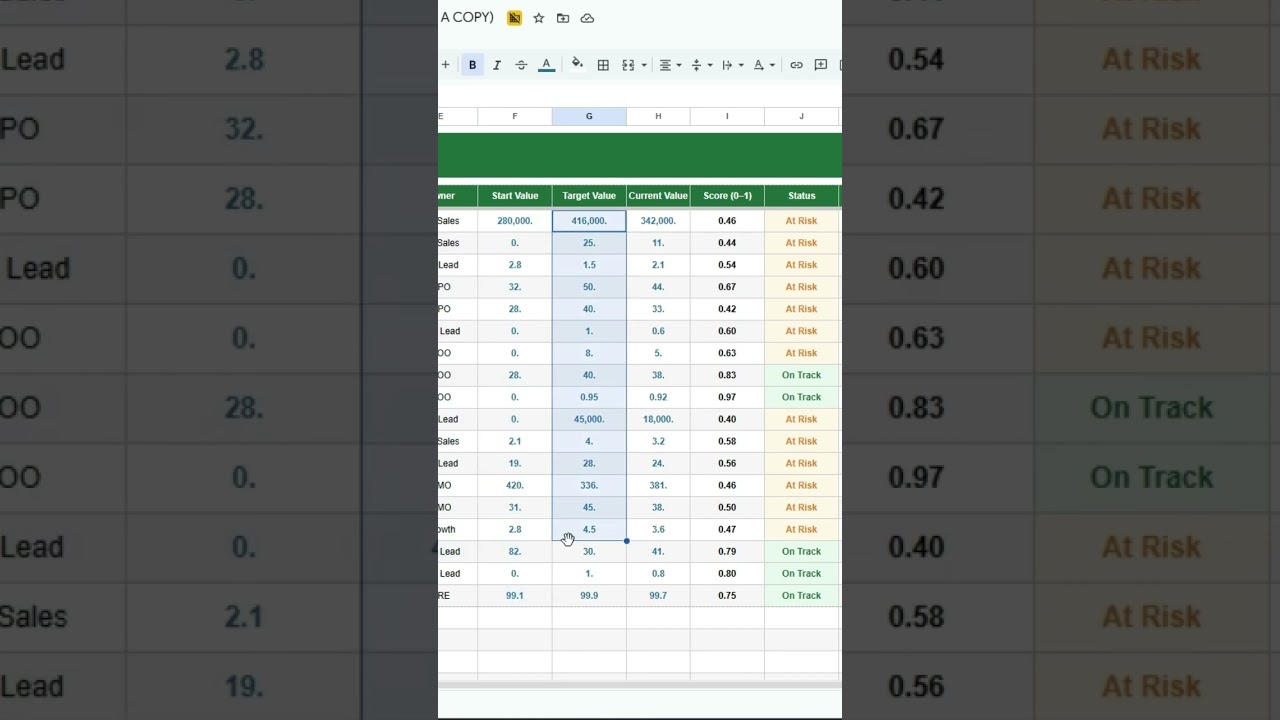Grab the selection fill handle dot
Image resolution: width=1280 pixels, height=720 pixels.
[626, 541]
